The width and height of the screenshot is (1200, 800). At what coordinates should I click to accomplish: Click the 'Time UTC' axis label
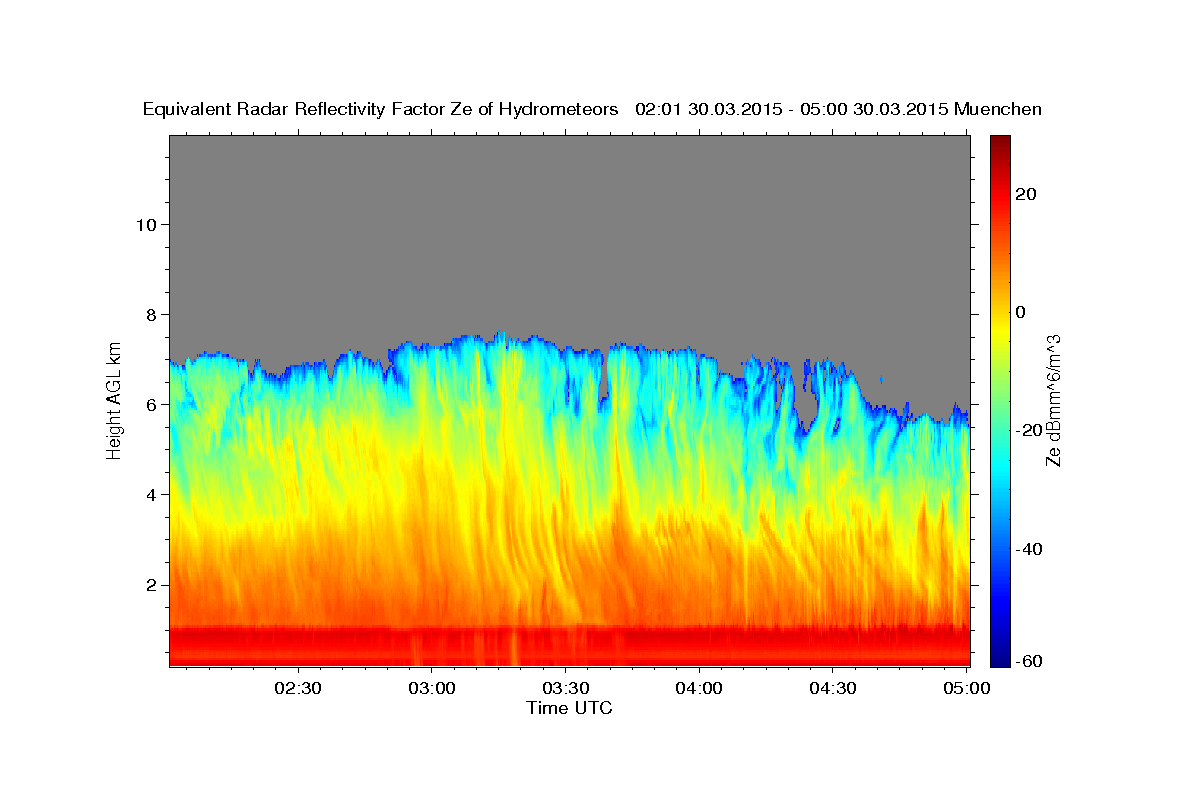[569, 708]
